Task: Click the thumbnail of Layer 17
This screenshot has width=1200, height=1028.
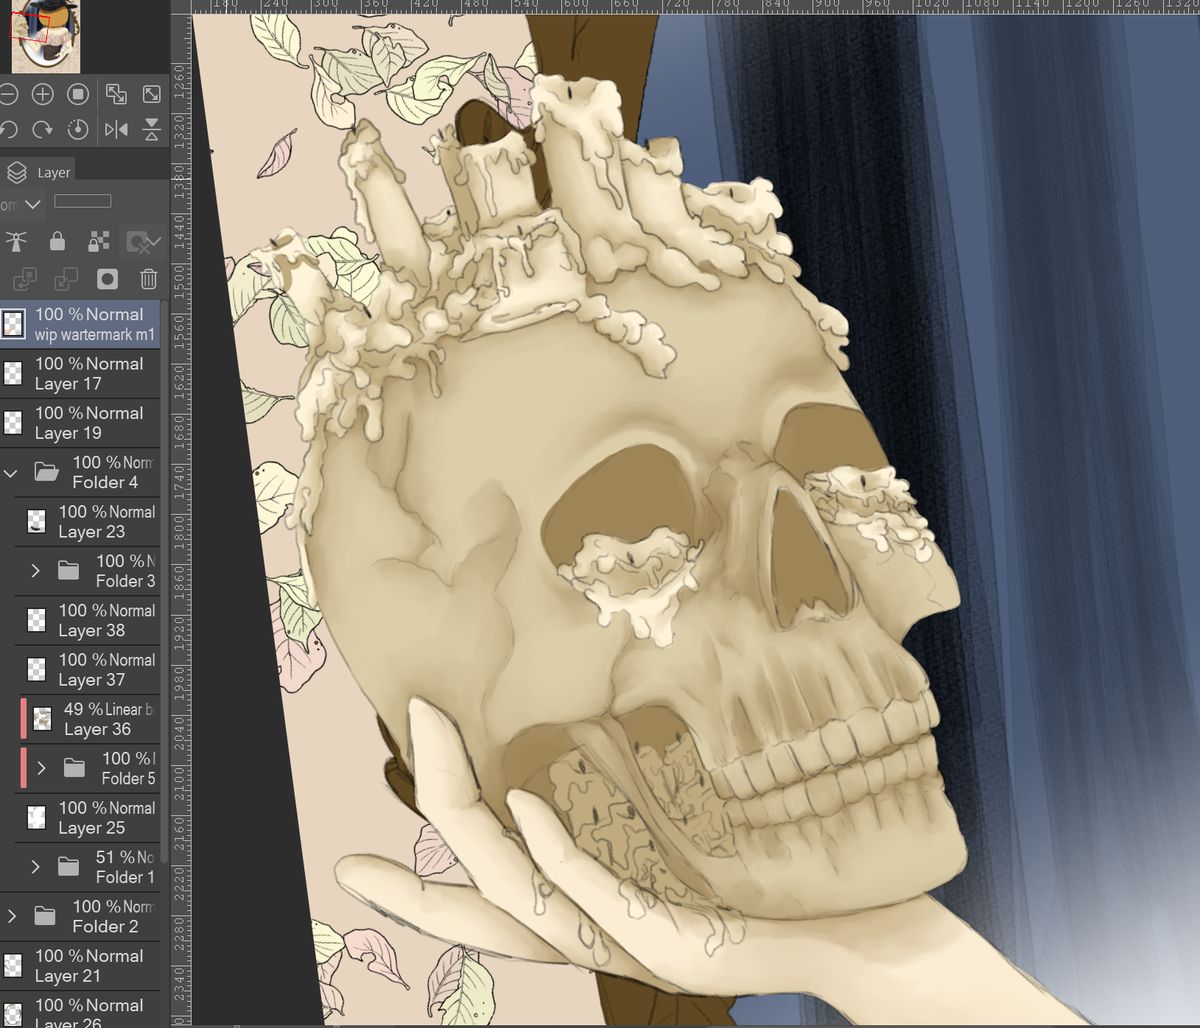Action: click(x=12, y=373)
